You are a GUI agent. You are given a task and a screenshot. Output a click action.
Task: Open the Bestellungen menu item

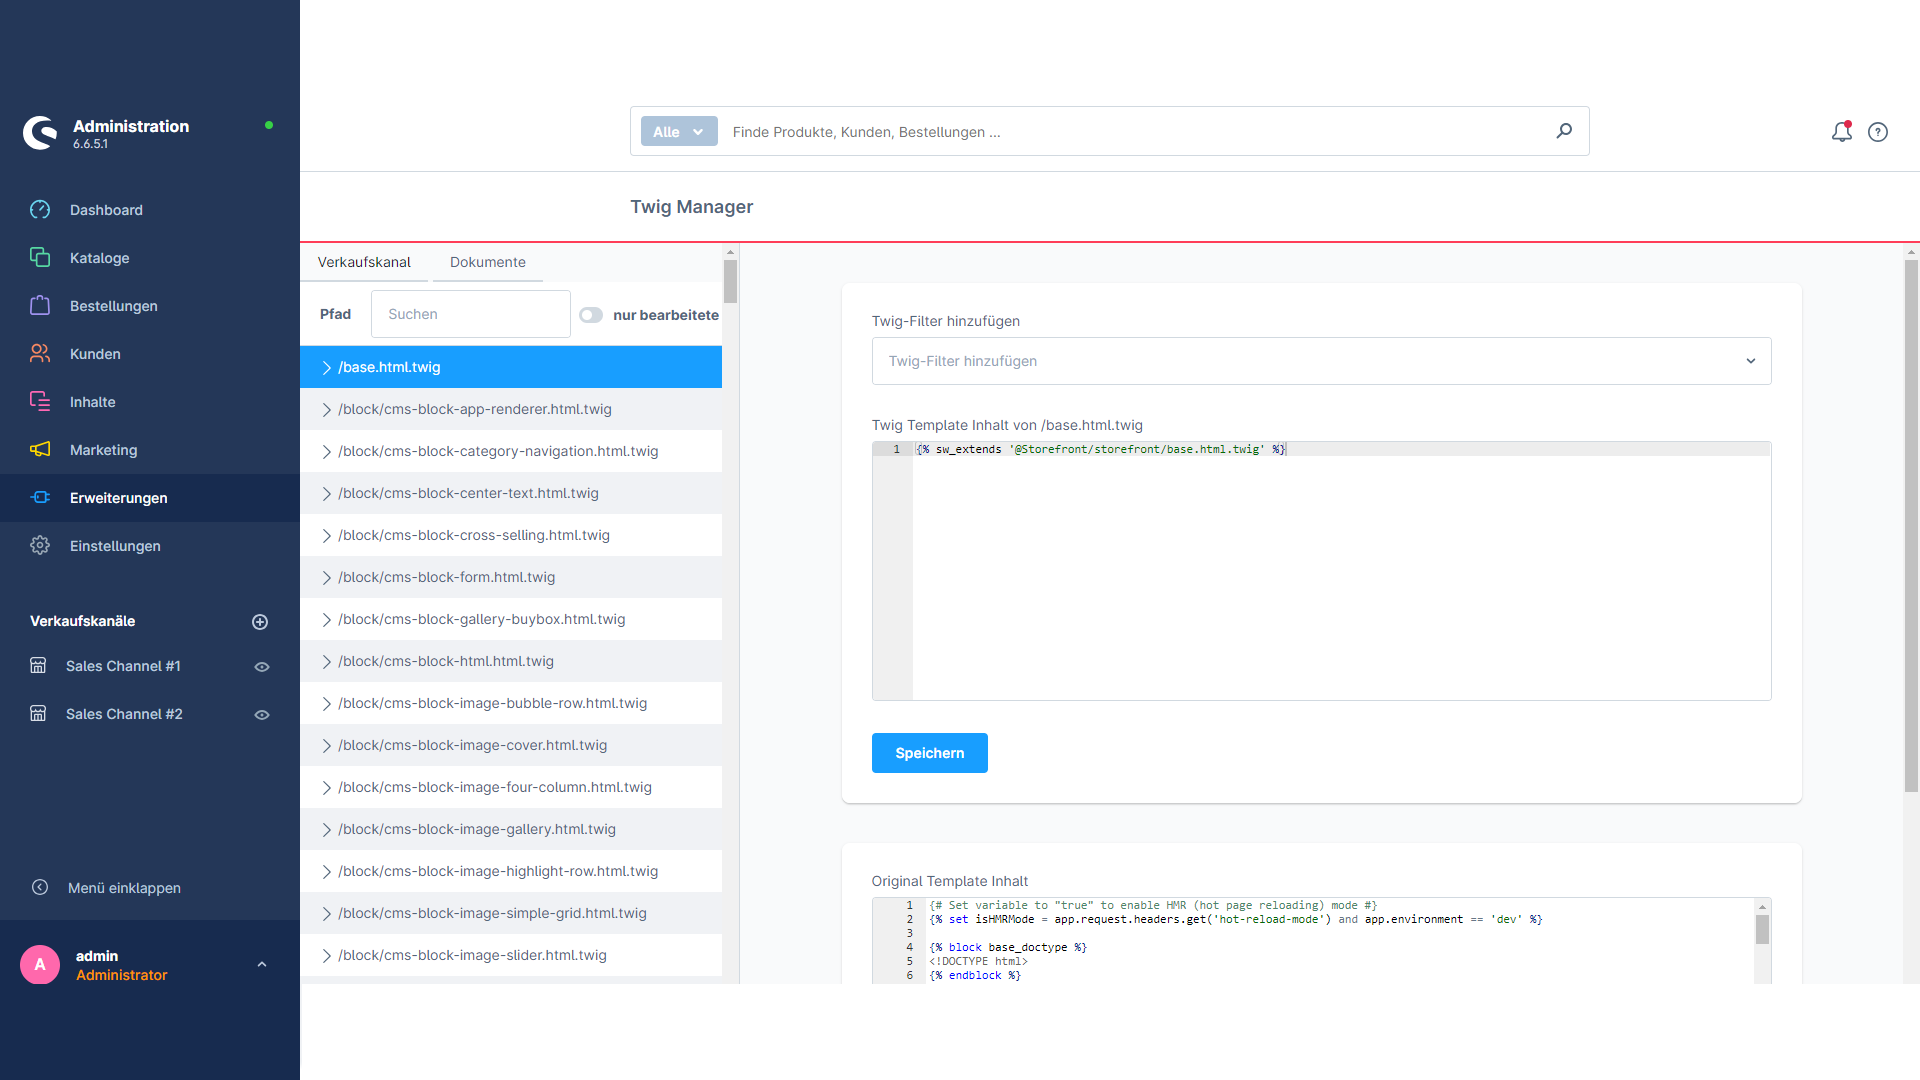(x=150, y=306)
